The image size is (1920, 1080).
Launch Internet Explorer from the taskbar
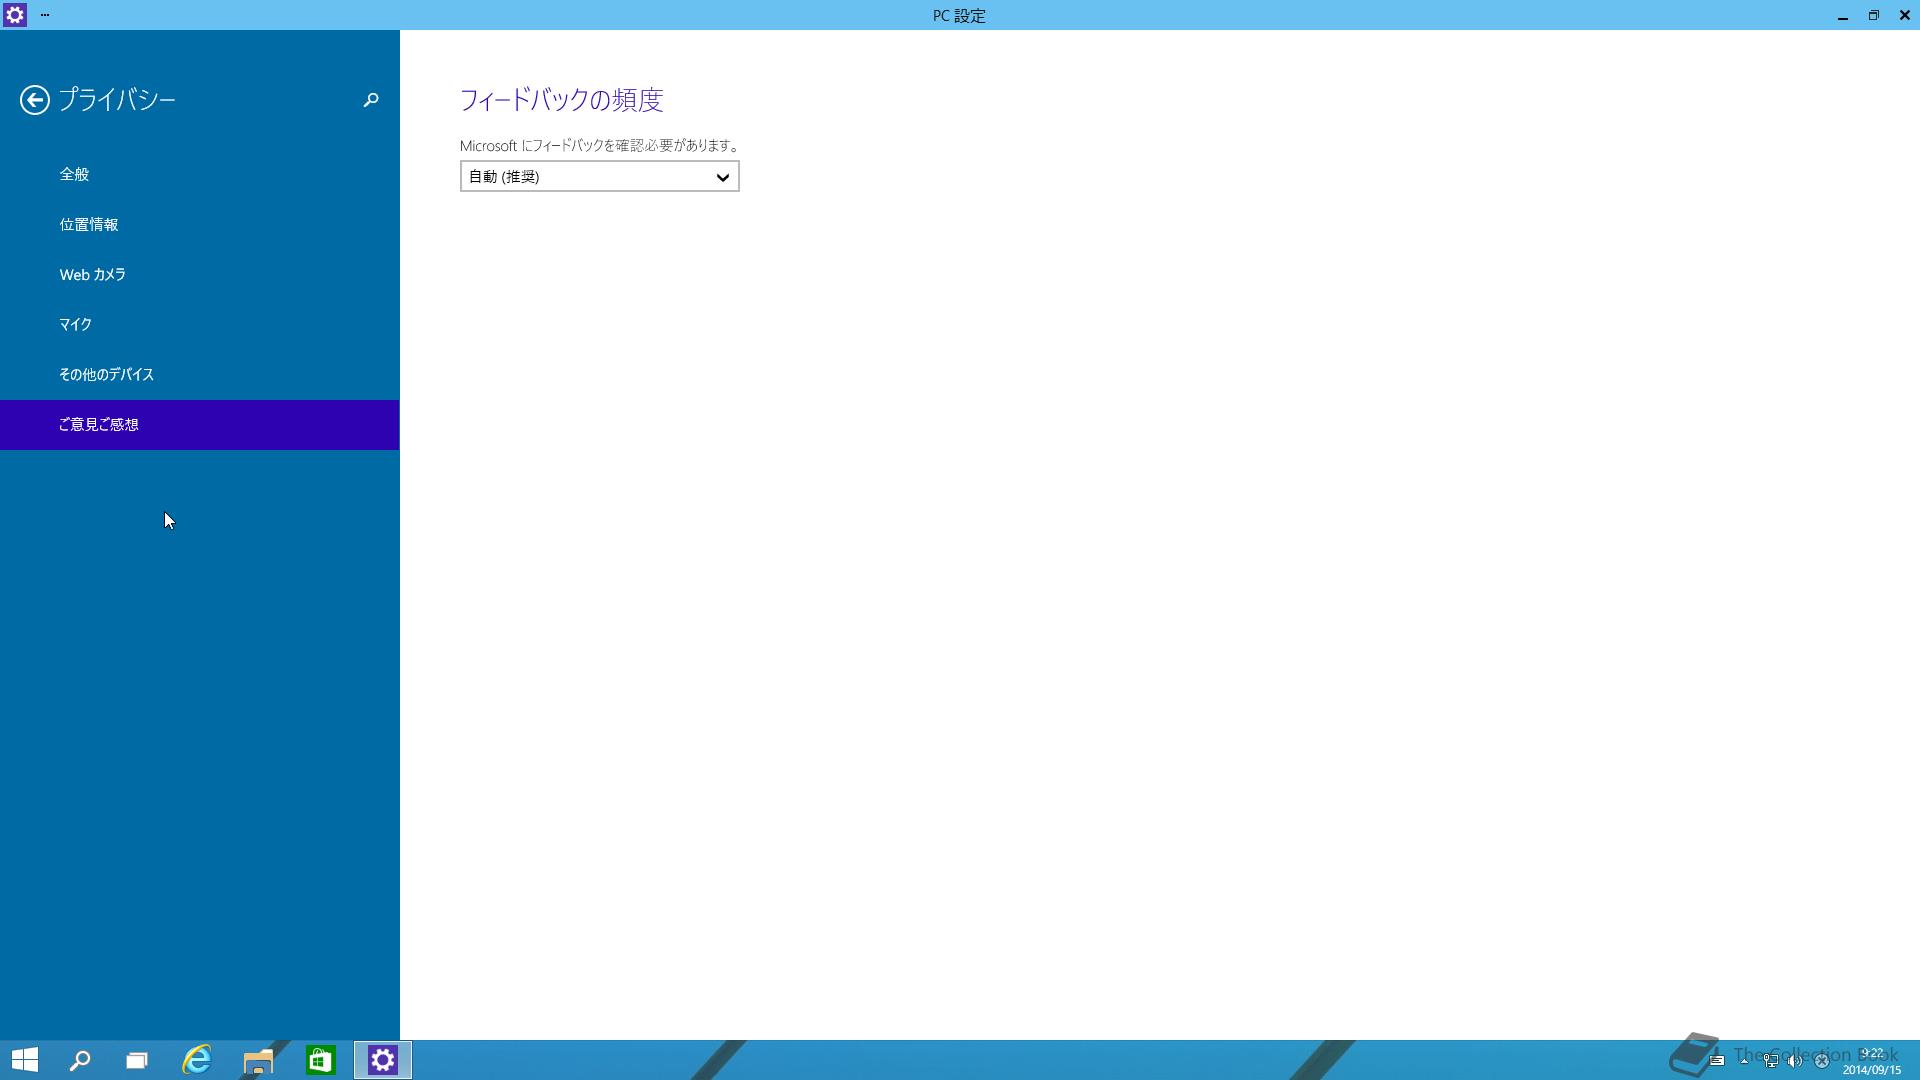tap(197, 1060)
